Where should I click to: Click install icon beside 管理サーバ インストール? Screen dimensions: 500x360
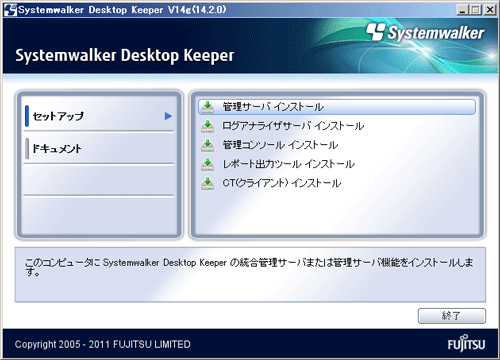pyautogui.click(x=207, y=107)
